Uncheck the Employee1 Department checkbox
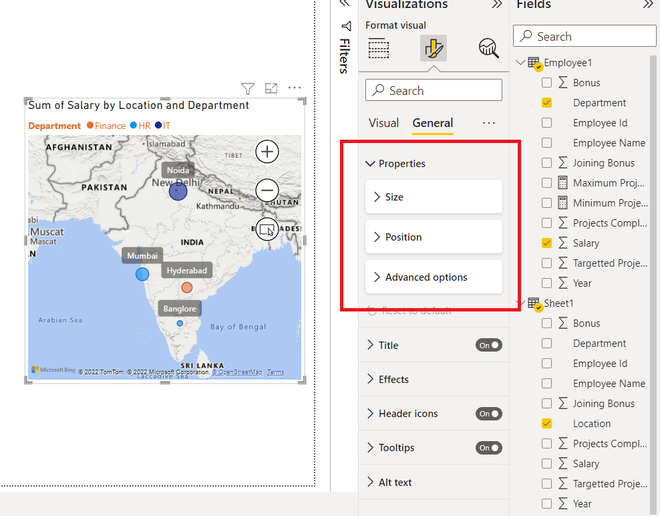 coord(546,103)
